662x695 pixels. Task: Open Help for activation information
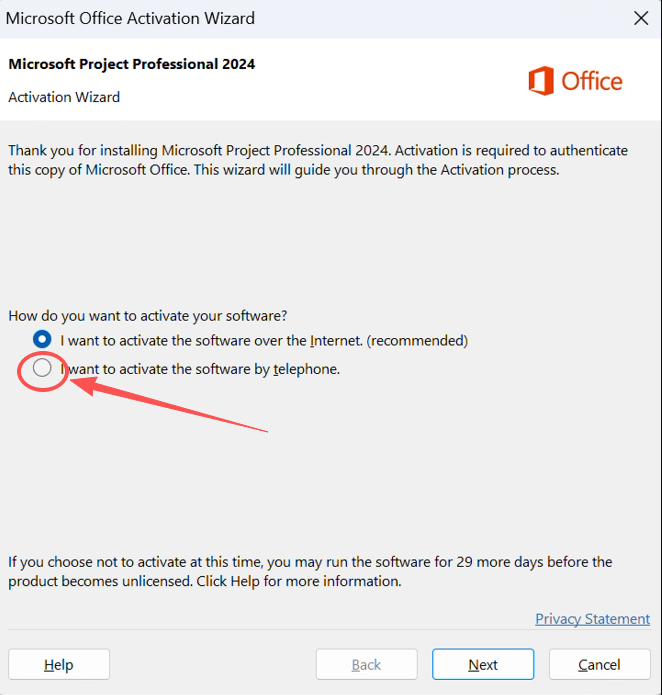pos(59,664)
